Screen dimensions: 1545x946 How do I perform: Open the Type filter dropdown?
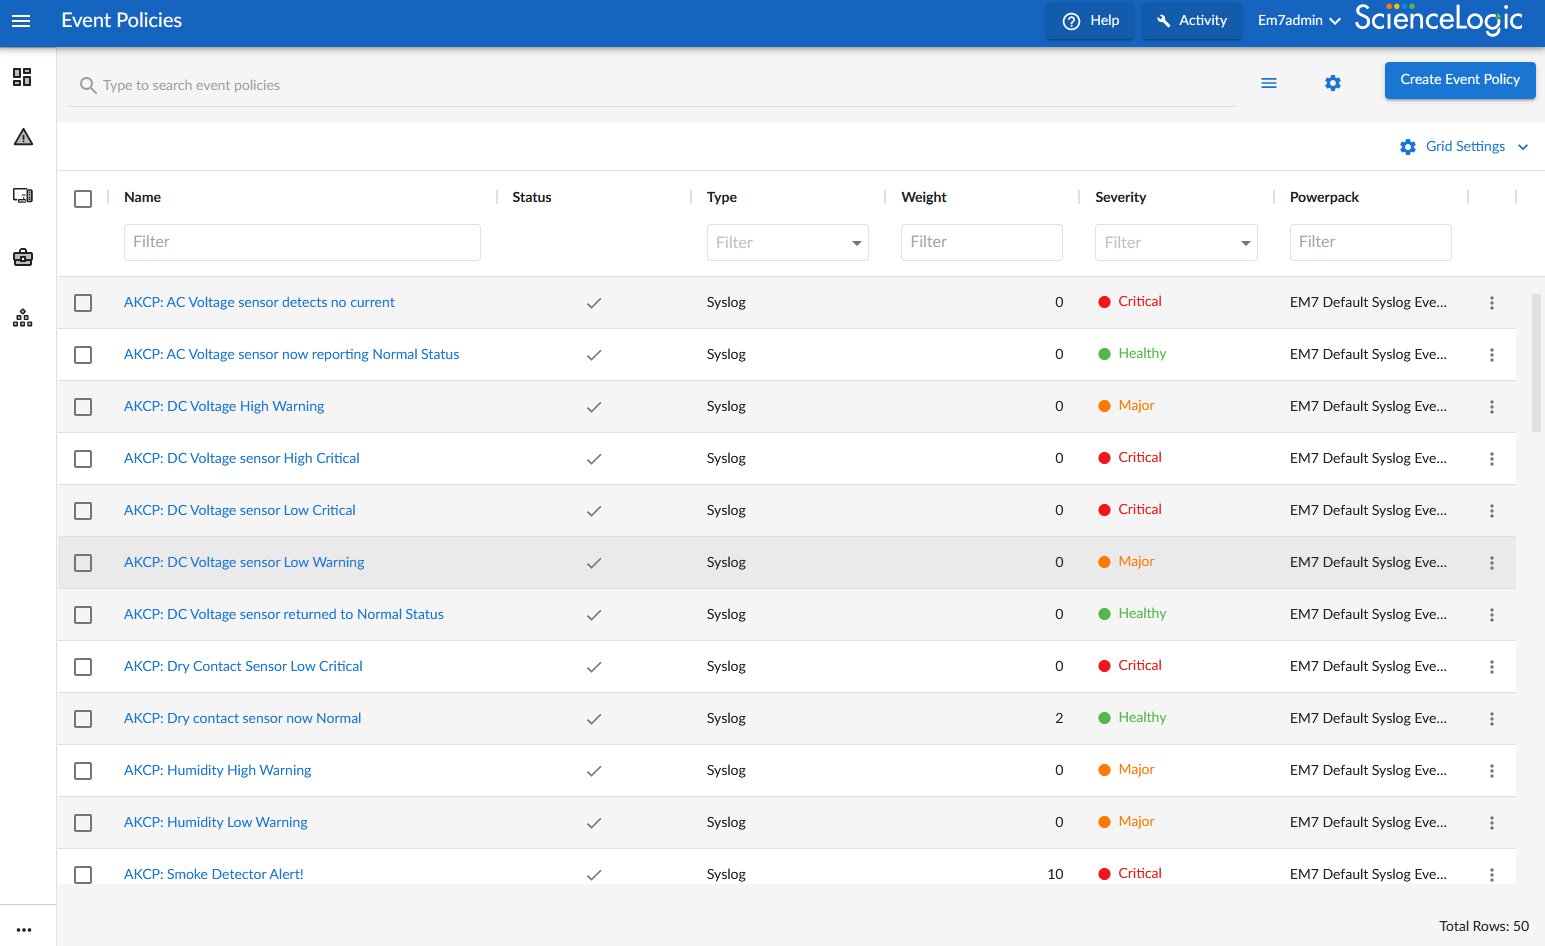coord(787,242)
